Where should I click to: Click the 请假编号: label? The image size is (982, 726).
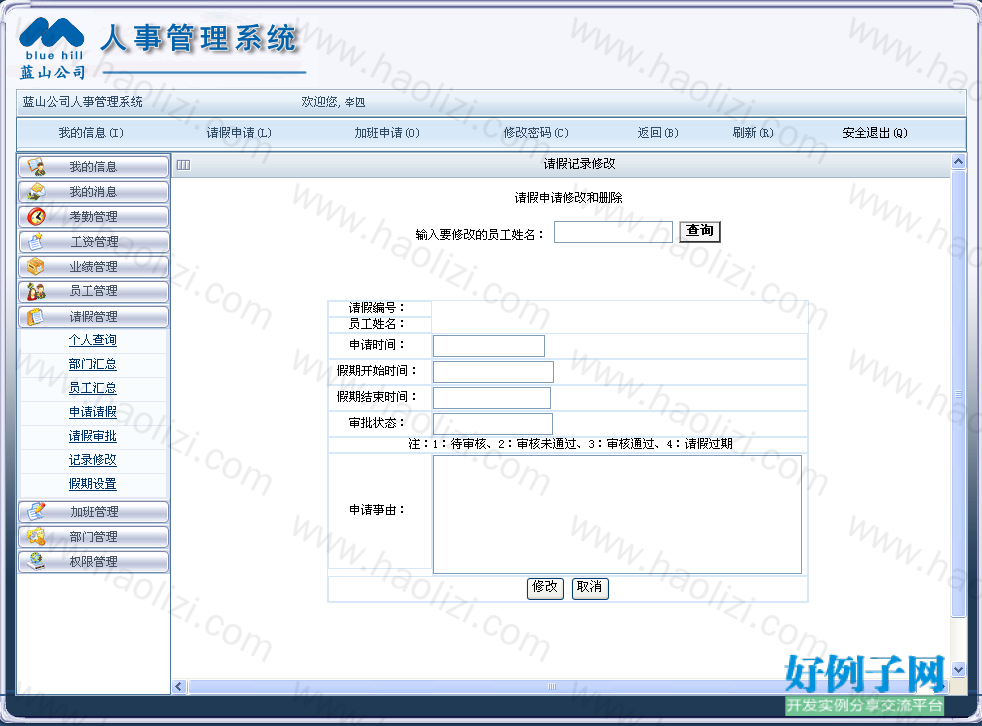click(x=376, y=308)
